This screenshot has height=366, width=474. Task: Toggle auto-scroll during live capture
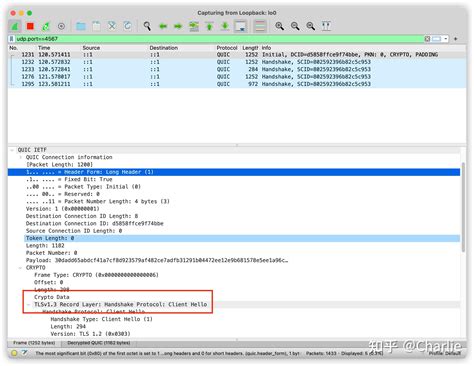click(241, 26)
